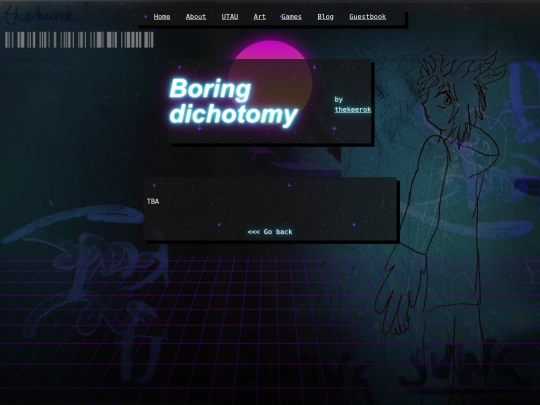The height and width of the screenshot is (405, 540).
Task: Go to the About page
Action: pyautogui.click(x=196, y=17)
